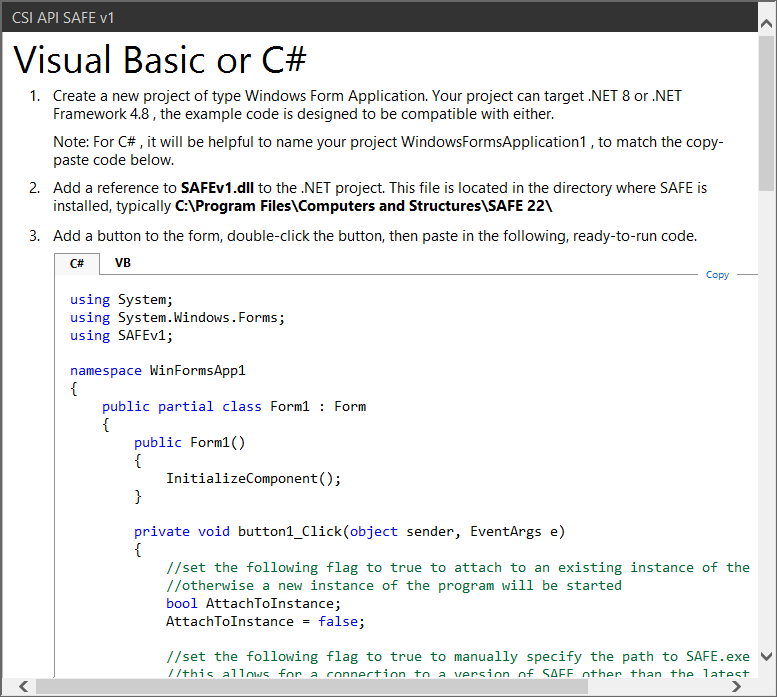Copy the example code using Copy link
Viewport: 777px width, 697px height.
pyautogui.click(x=717, y=275)
